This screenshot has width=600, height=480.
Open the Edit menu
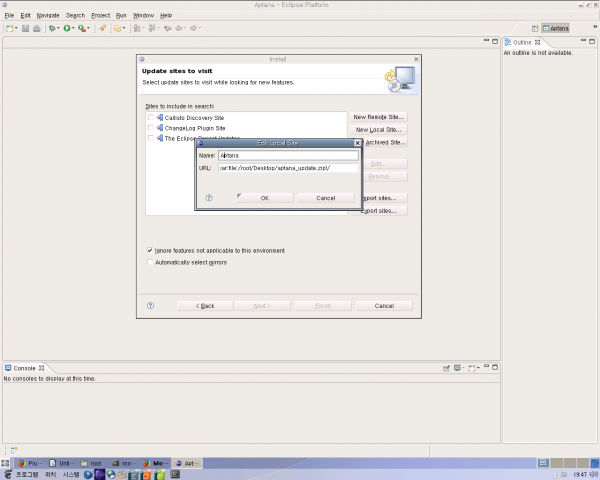25,15
